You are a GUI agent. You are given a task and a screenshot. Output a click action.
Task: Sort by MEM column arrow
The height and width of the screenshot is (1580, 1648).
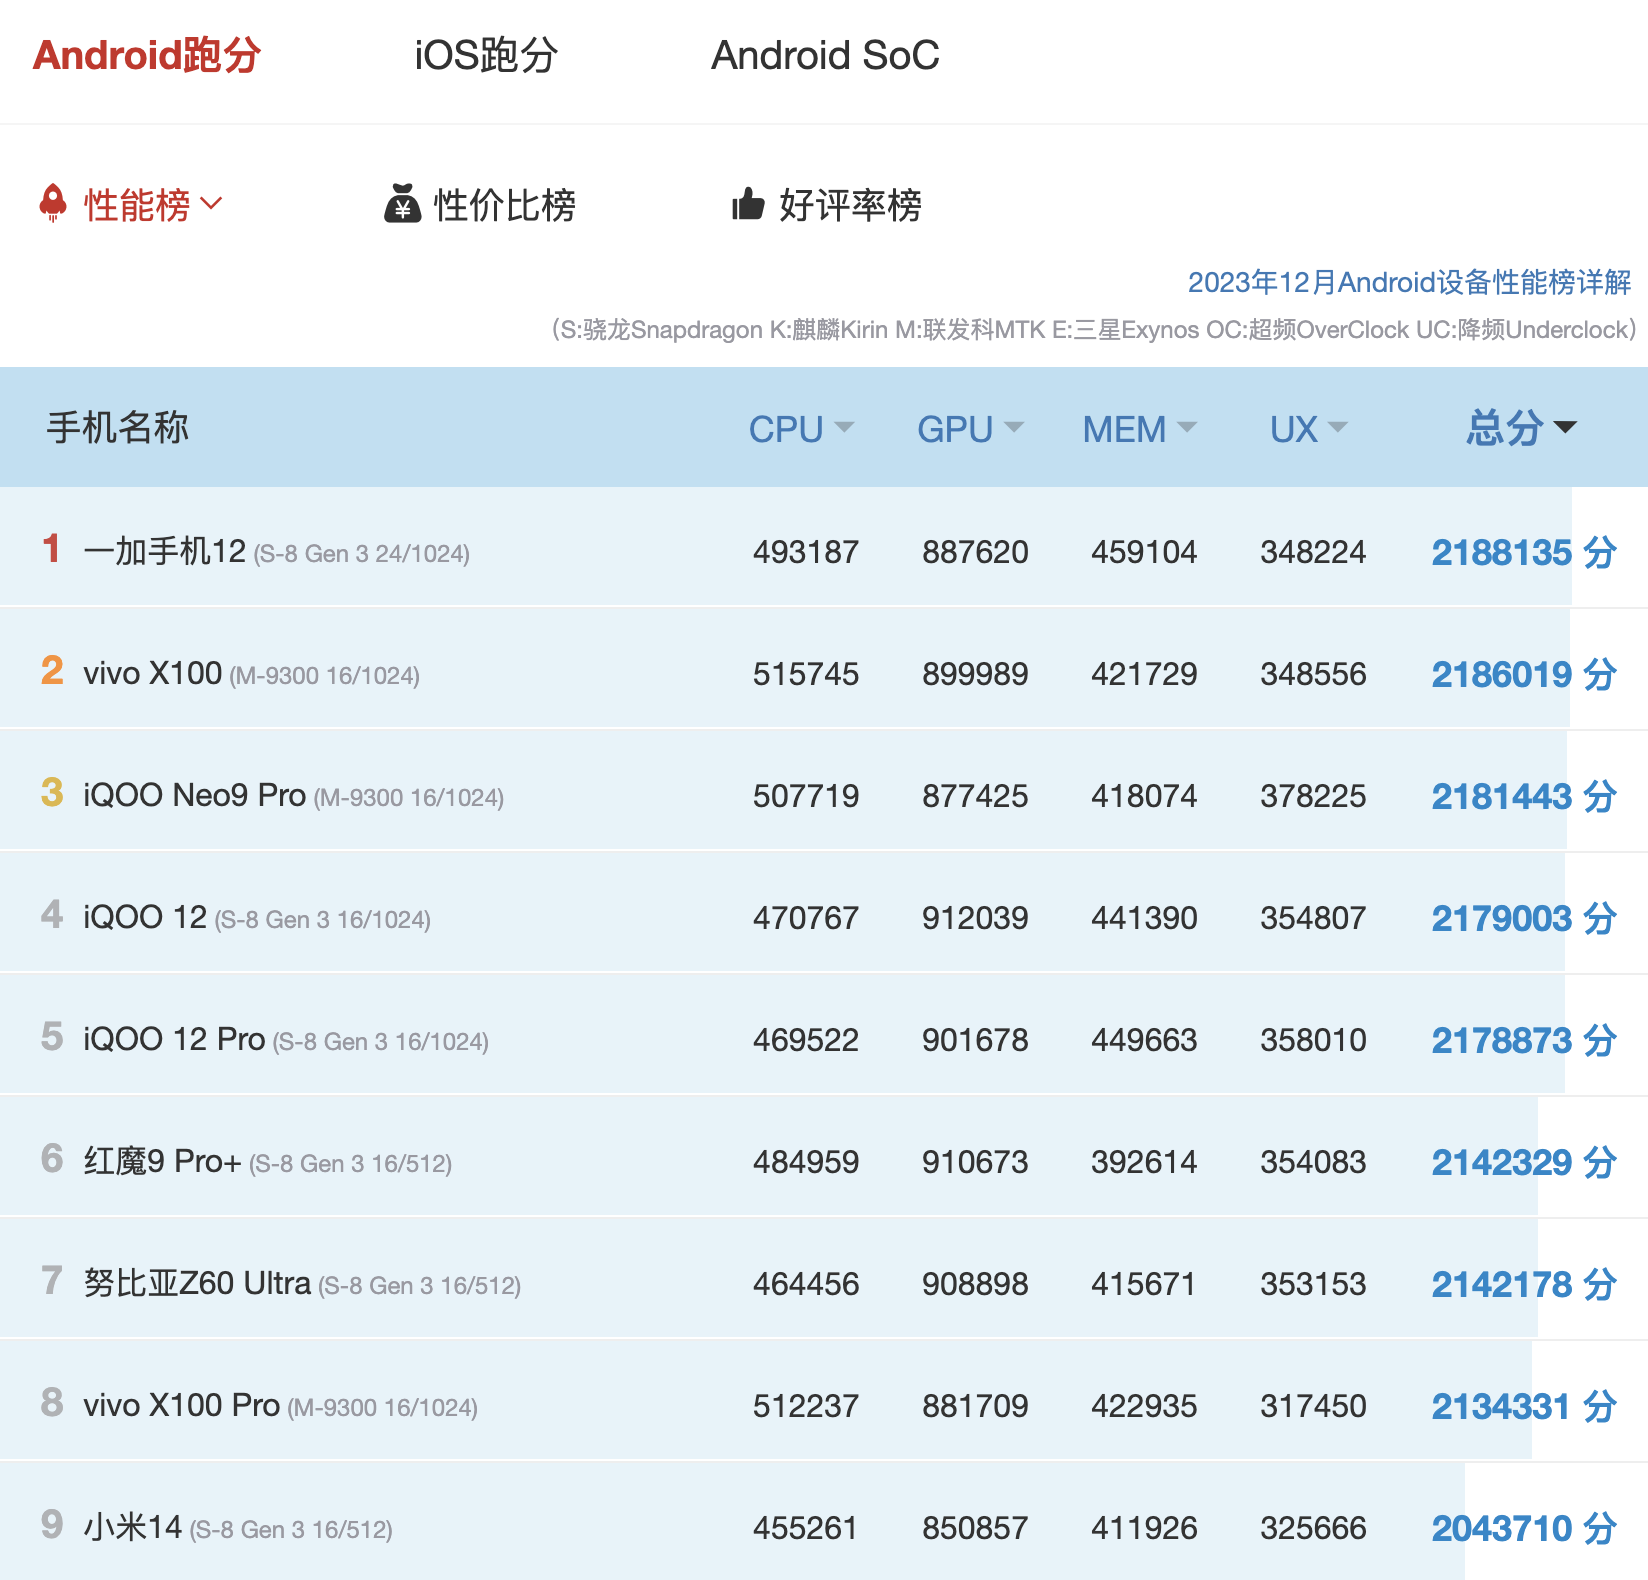1187,427
